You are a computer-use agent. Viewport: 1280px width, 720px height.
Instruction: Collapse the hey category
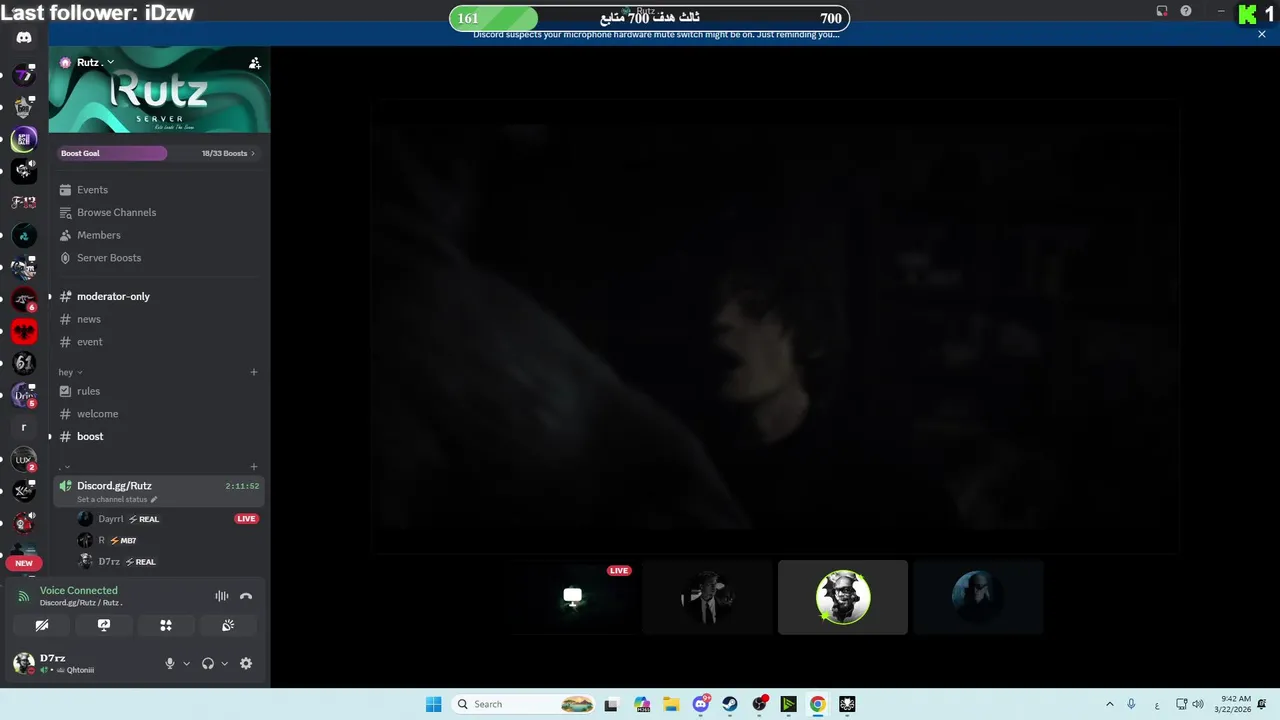tap(70, 372)
